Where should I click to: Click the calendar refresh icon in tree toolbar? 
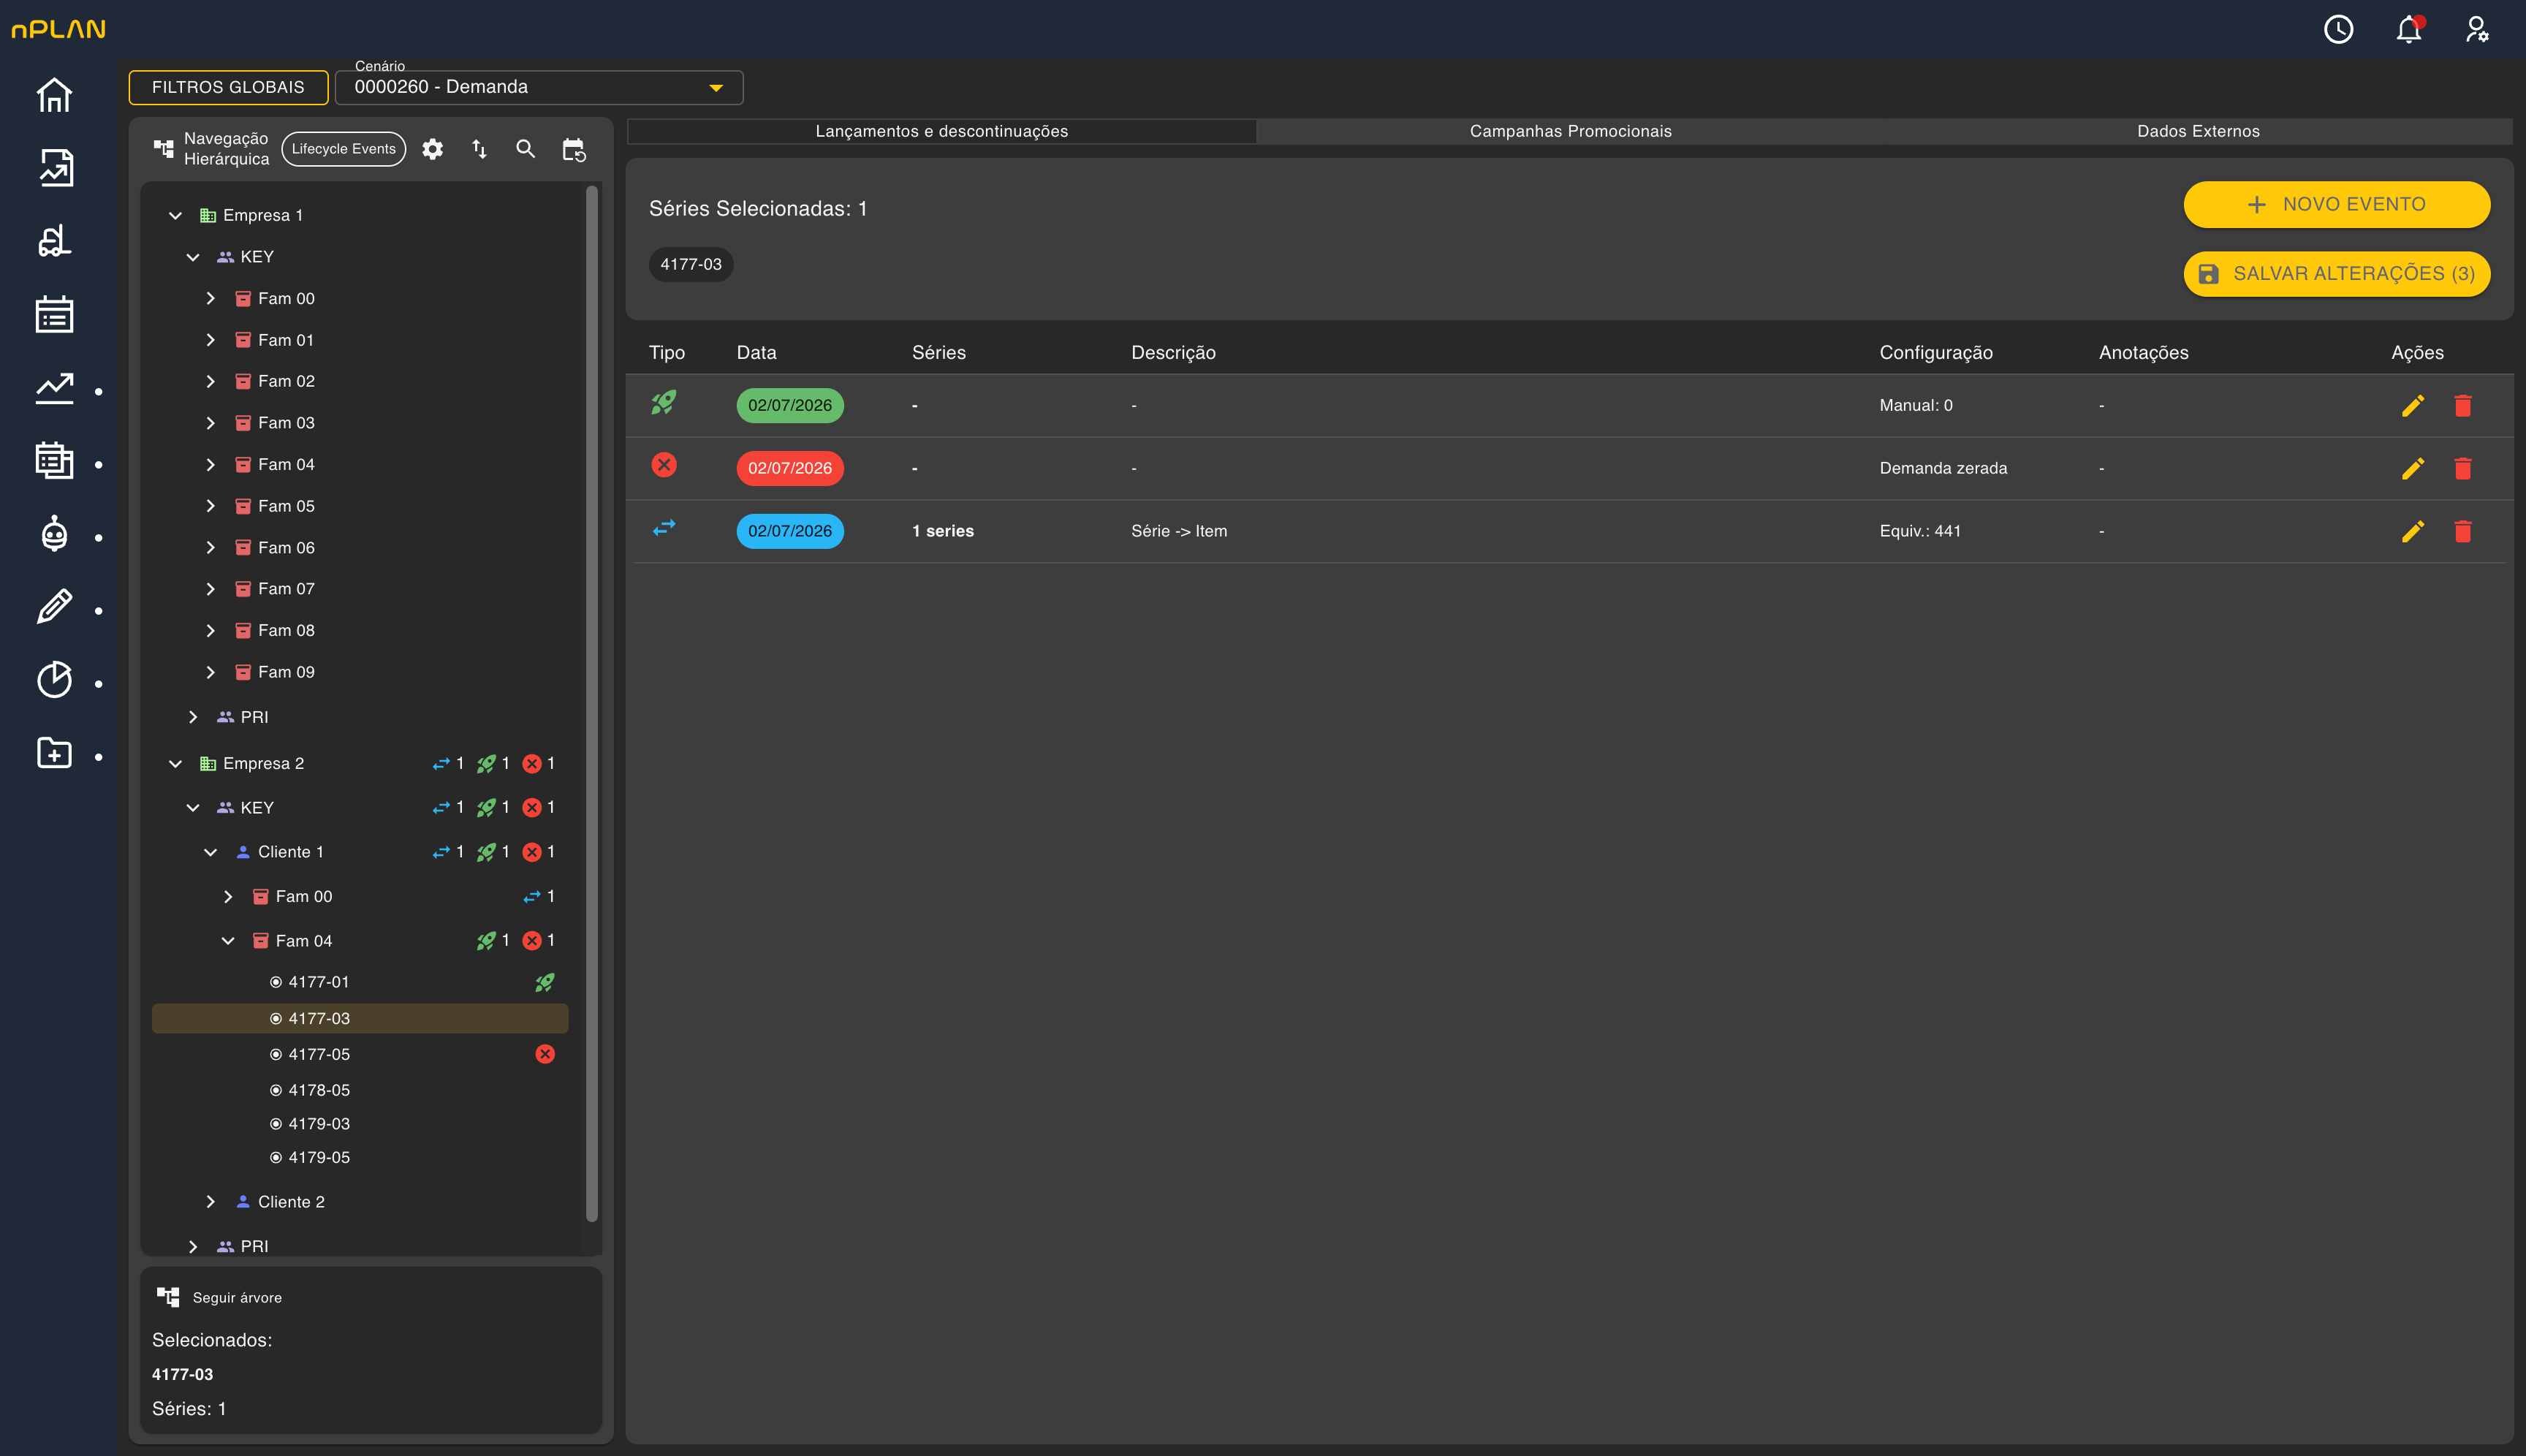(x=574, y=150)
